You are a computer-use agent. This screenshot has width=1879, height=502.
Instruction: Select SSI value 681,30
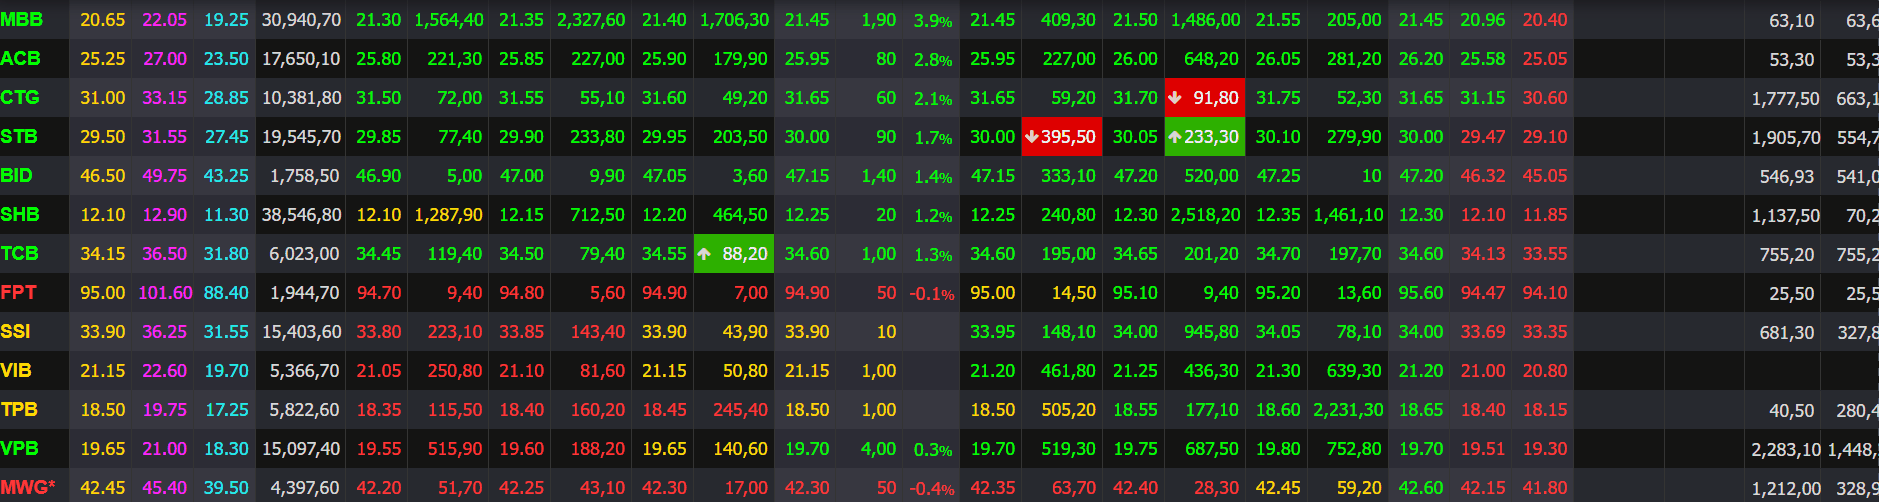pyautogui.click(x=1787, y=333)
